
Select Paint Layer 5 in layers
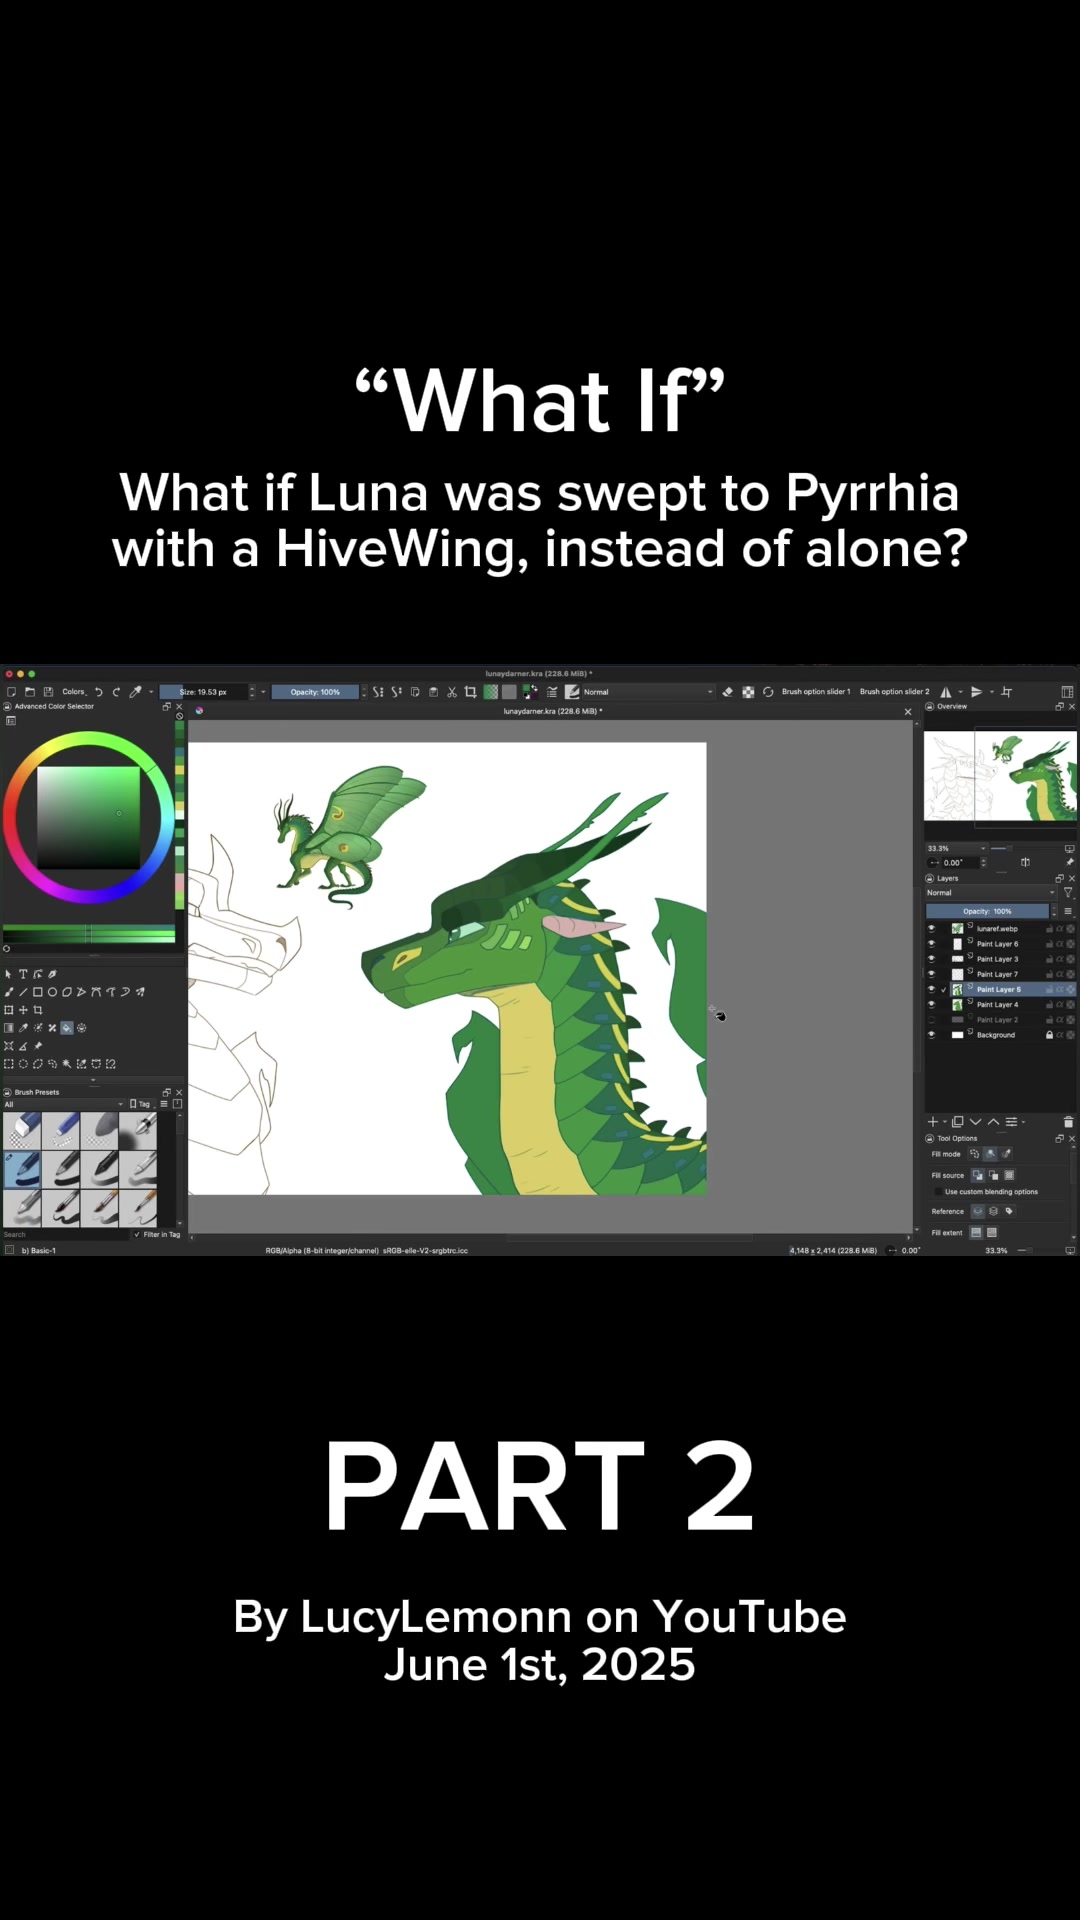coord(1000,990)
